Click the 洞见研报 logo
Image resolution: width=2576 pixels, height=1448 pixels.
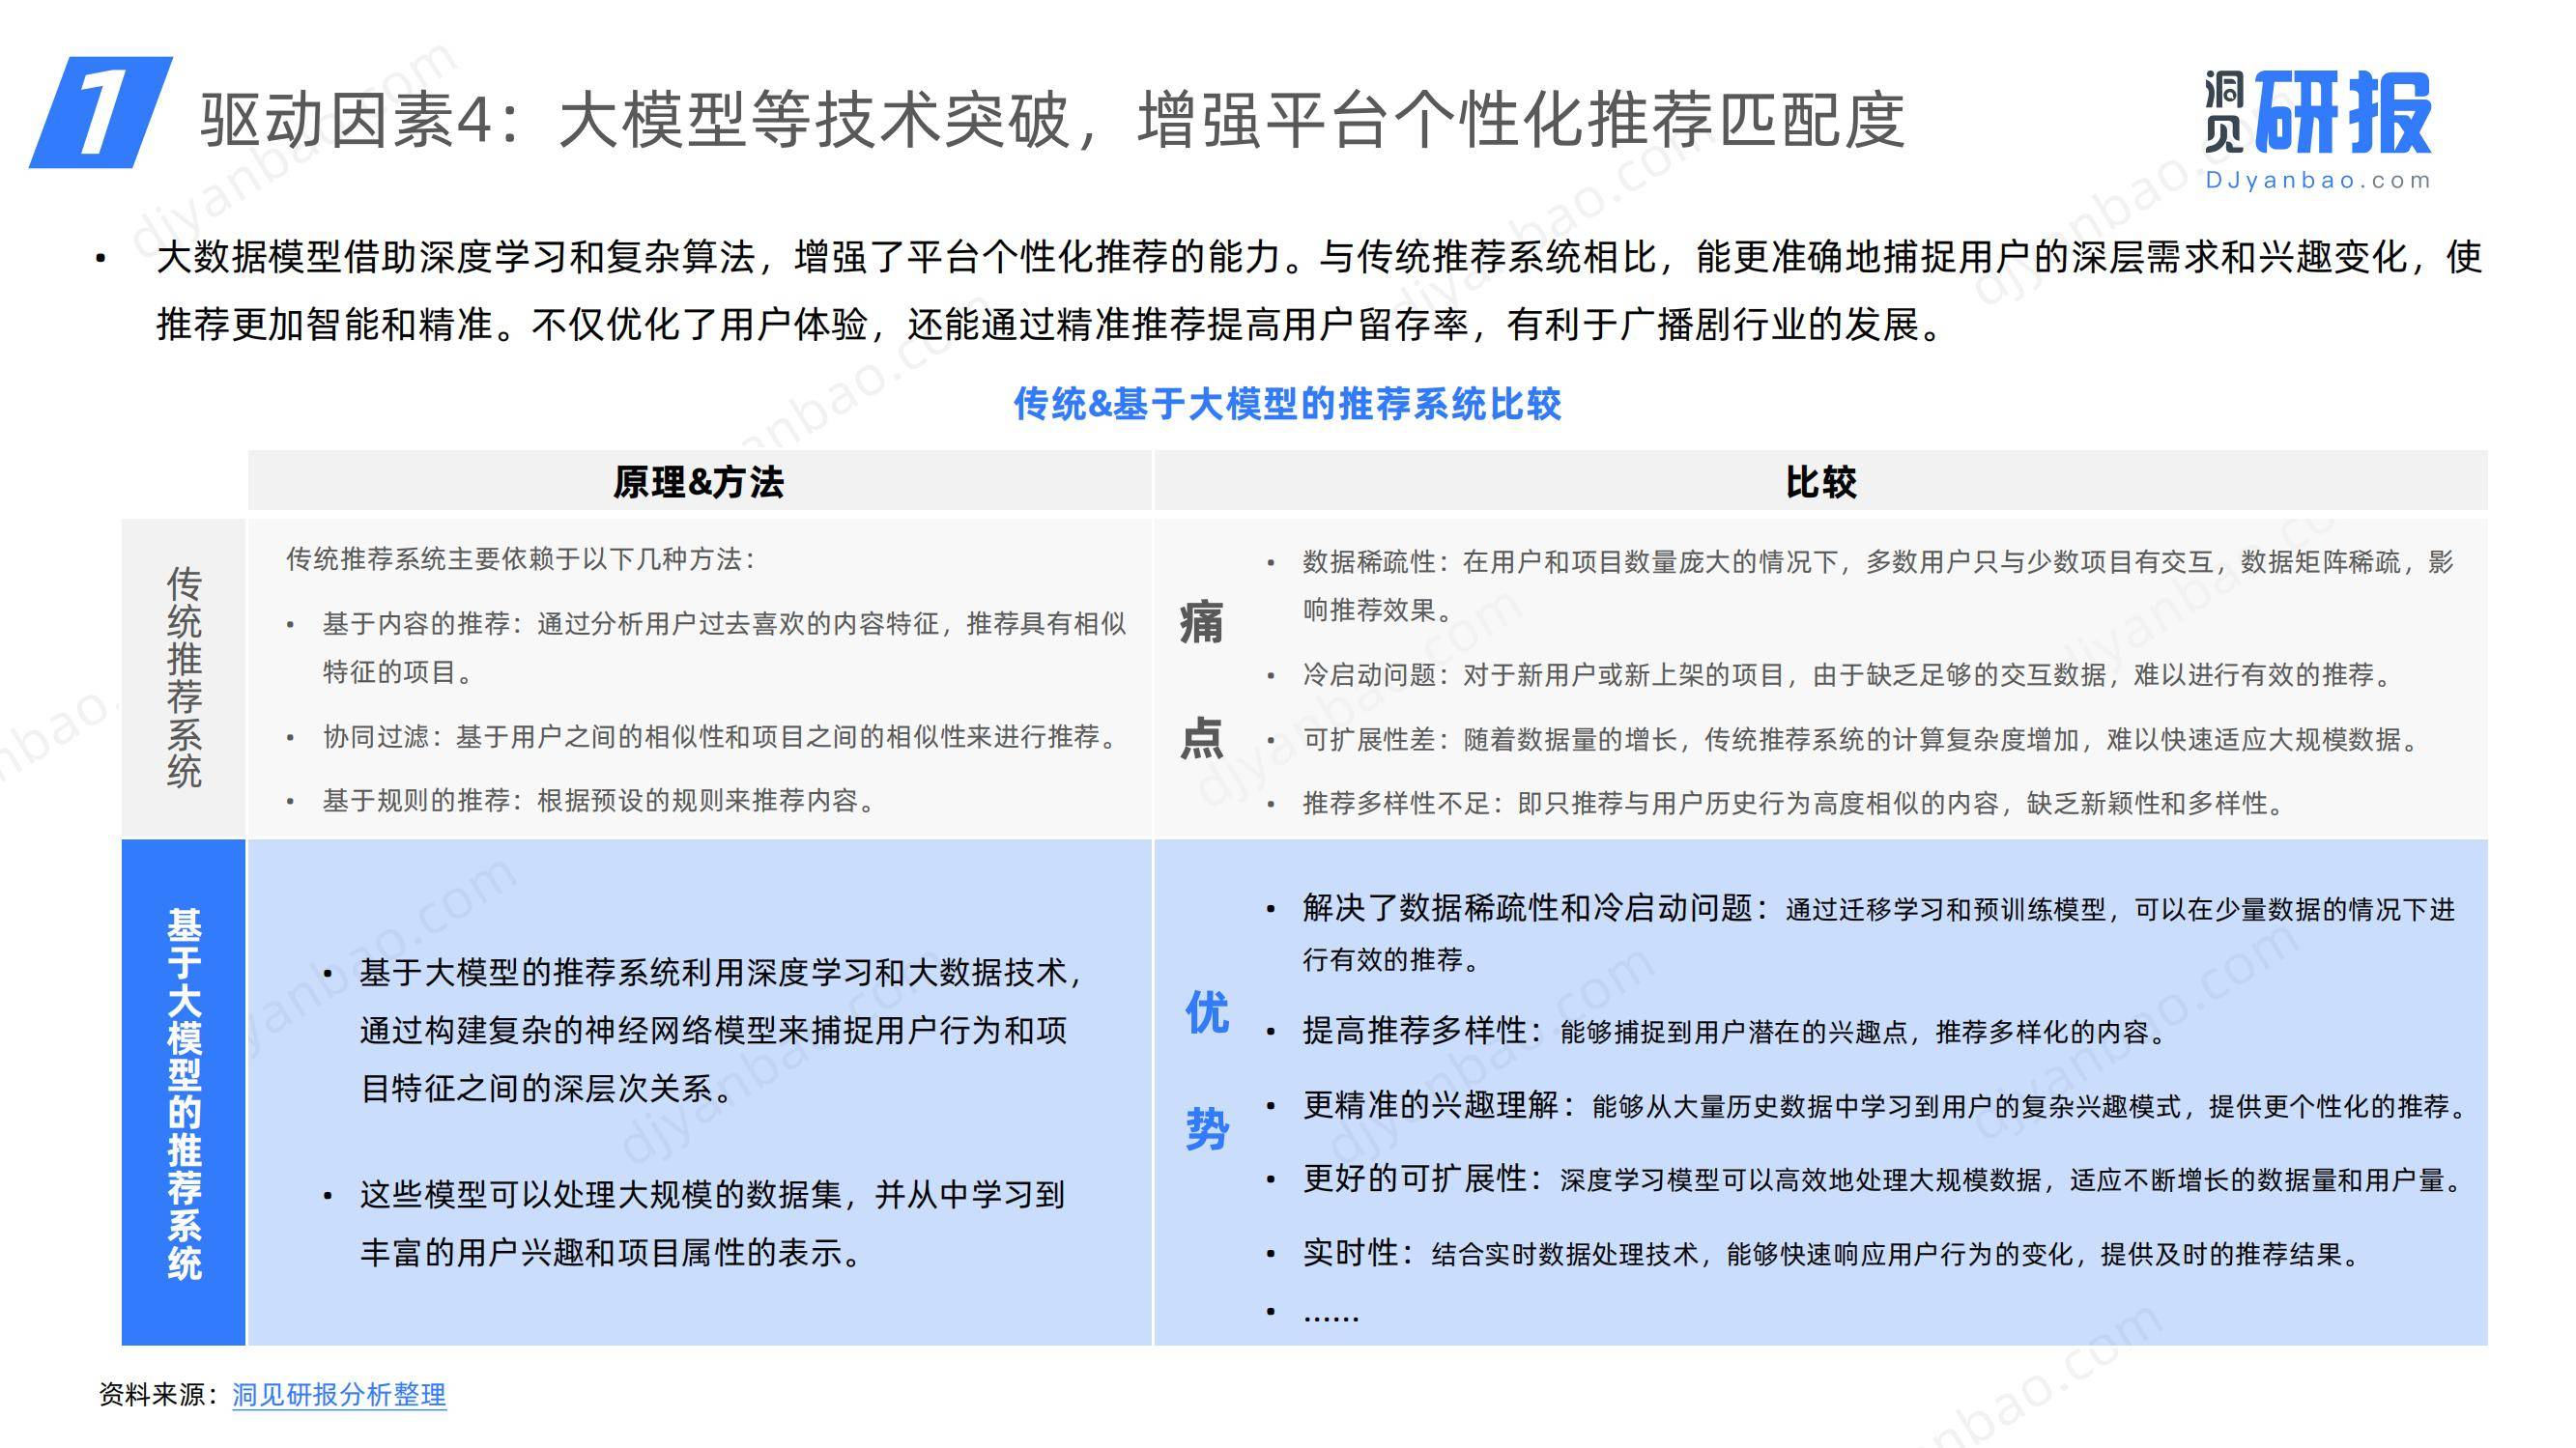coord(2317,113)
